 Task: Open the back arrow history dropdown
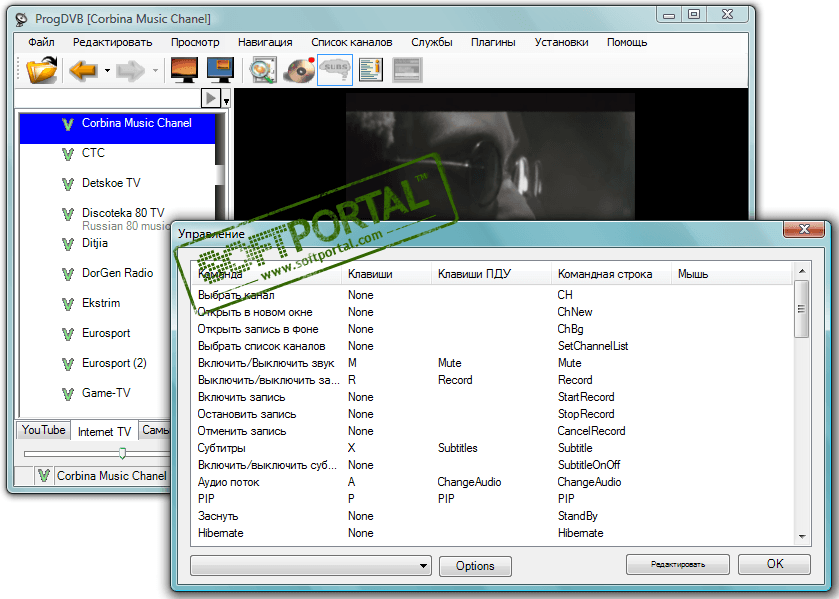click(x=107, y=70)
